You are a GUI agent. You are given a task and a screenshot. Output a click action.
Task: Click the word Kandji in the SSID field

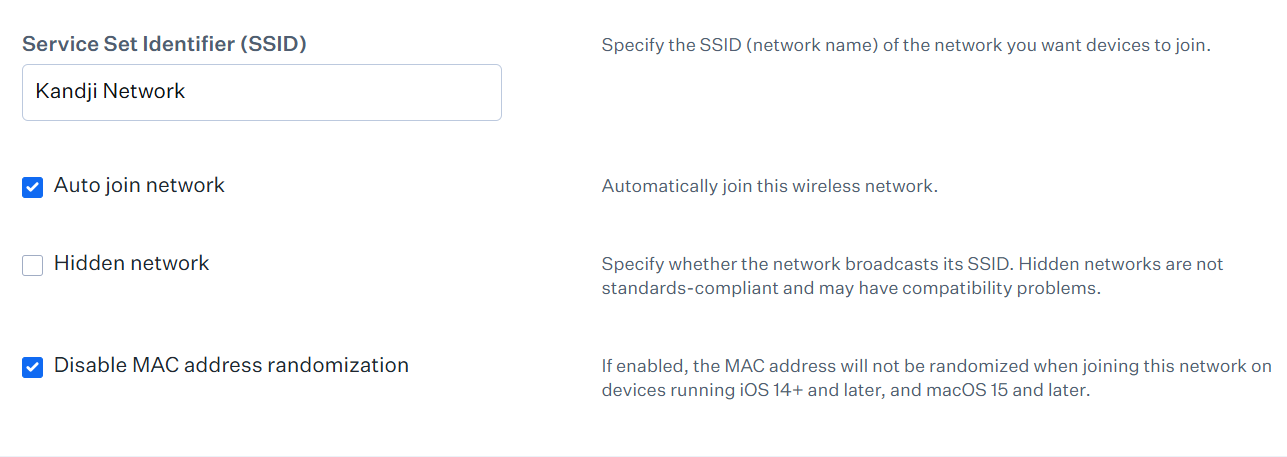point(66,91)
